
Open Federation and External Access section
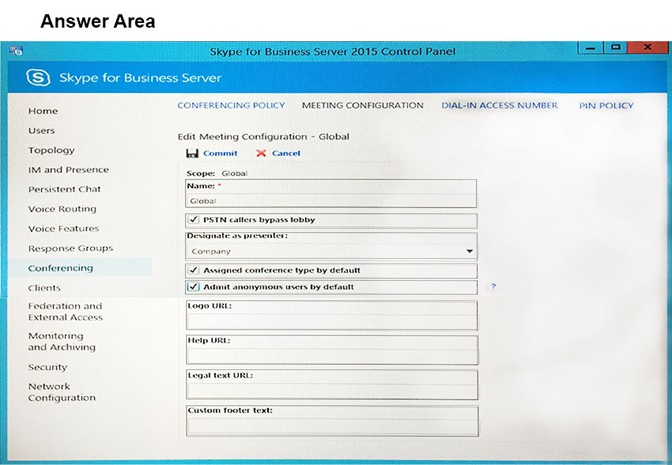(65, 312)
